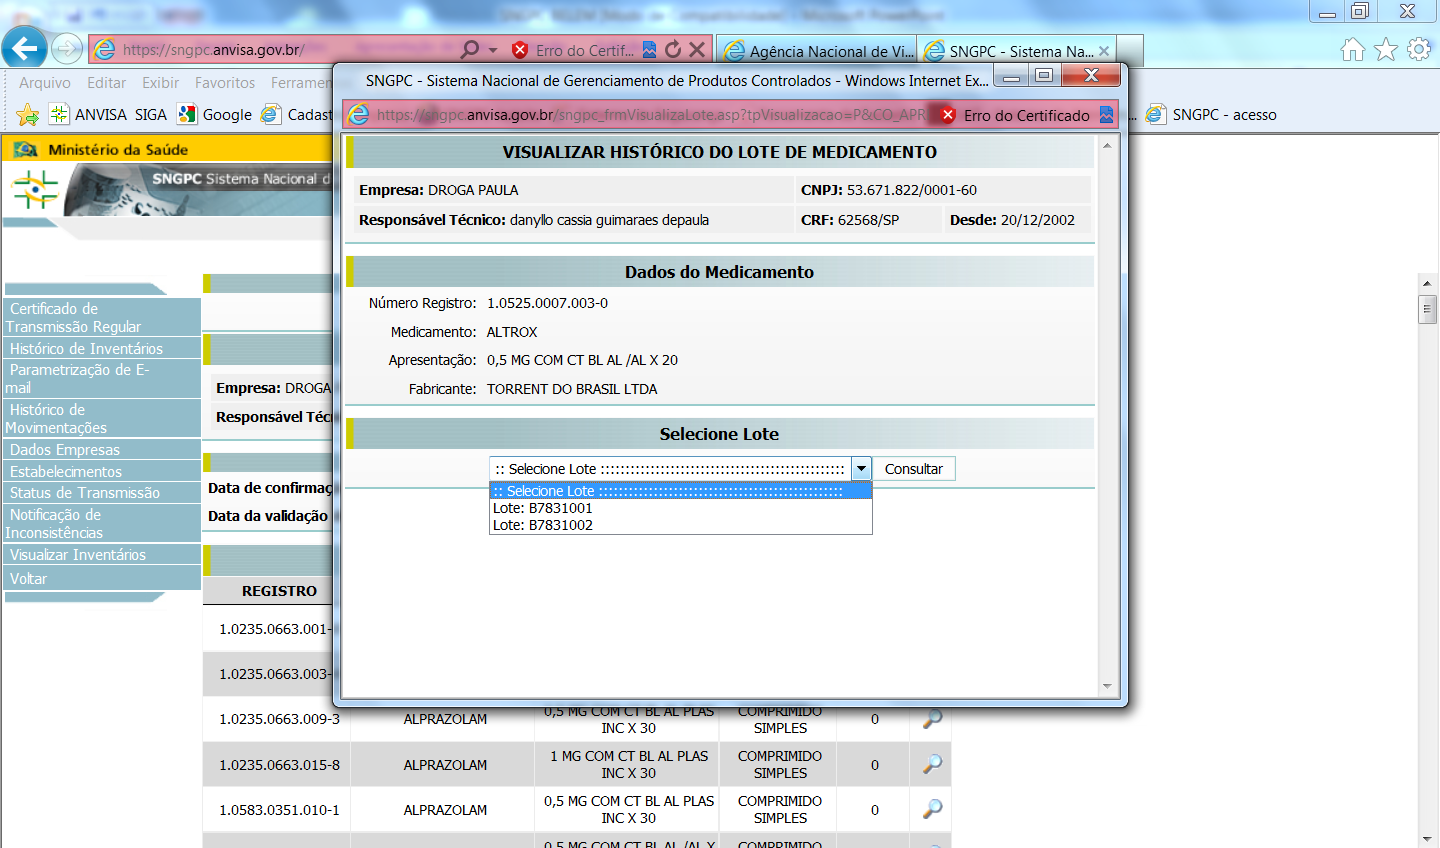Open Notificação de Inconsistências in the sidebar
Screen dimensions: 1440x848
point(102,523)
